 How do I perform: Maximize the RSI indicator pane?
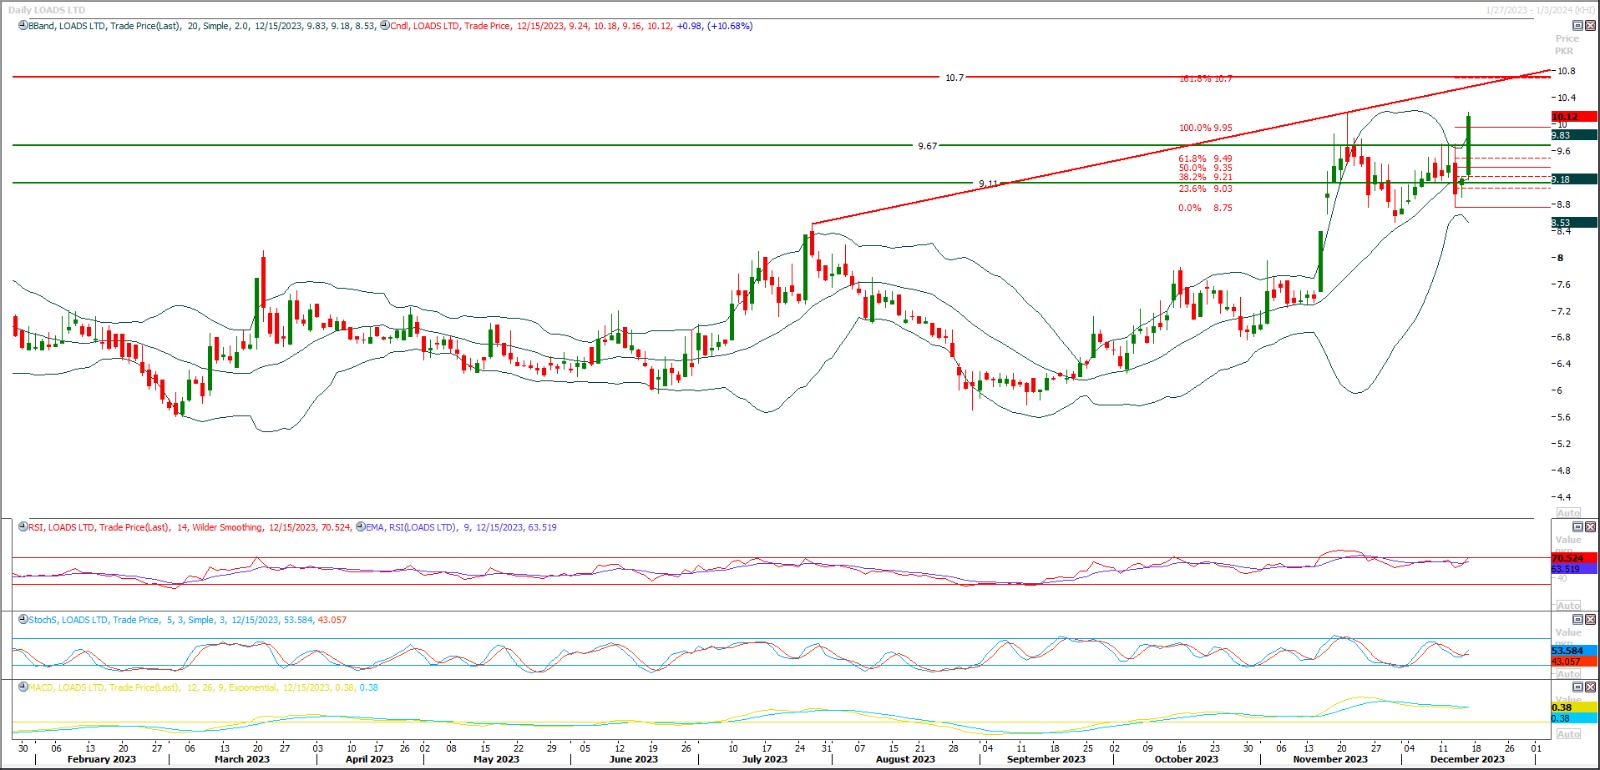[x=1578, y=527]
